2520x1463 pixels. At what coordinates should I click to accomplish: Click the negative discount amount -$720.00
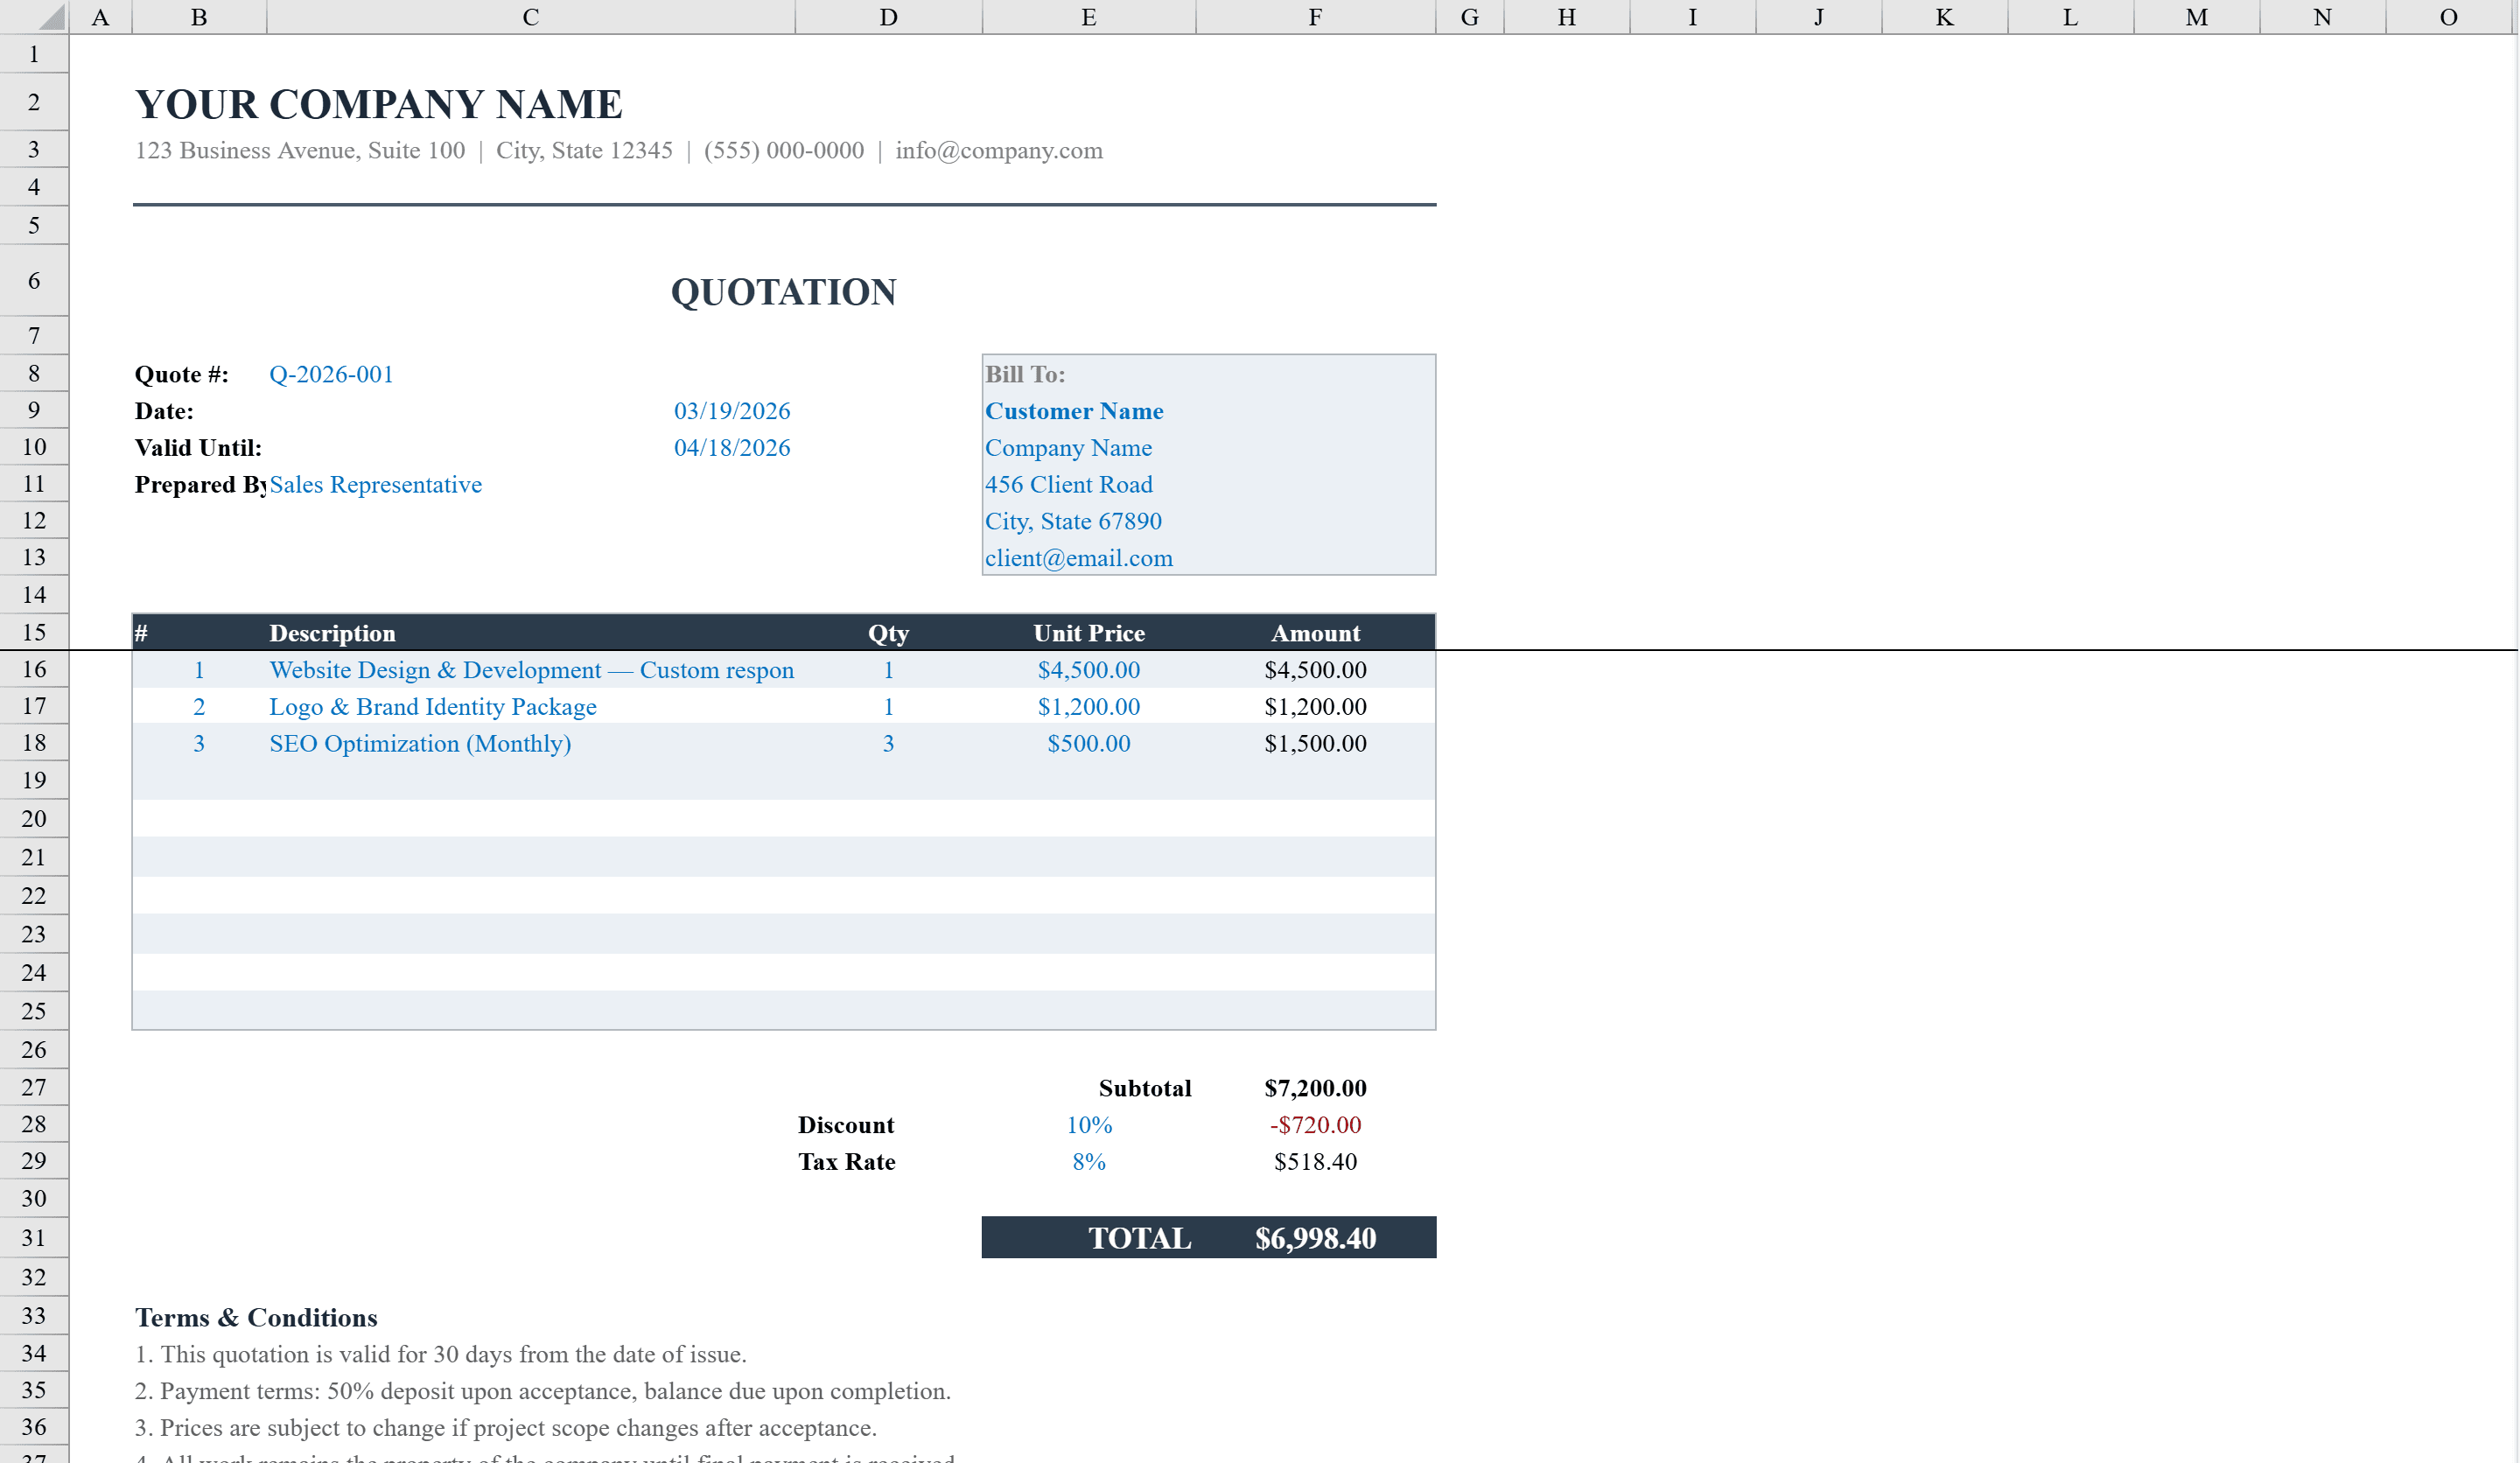tap(1314, 1124)
